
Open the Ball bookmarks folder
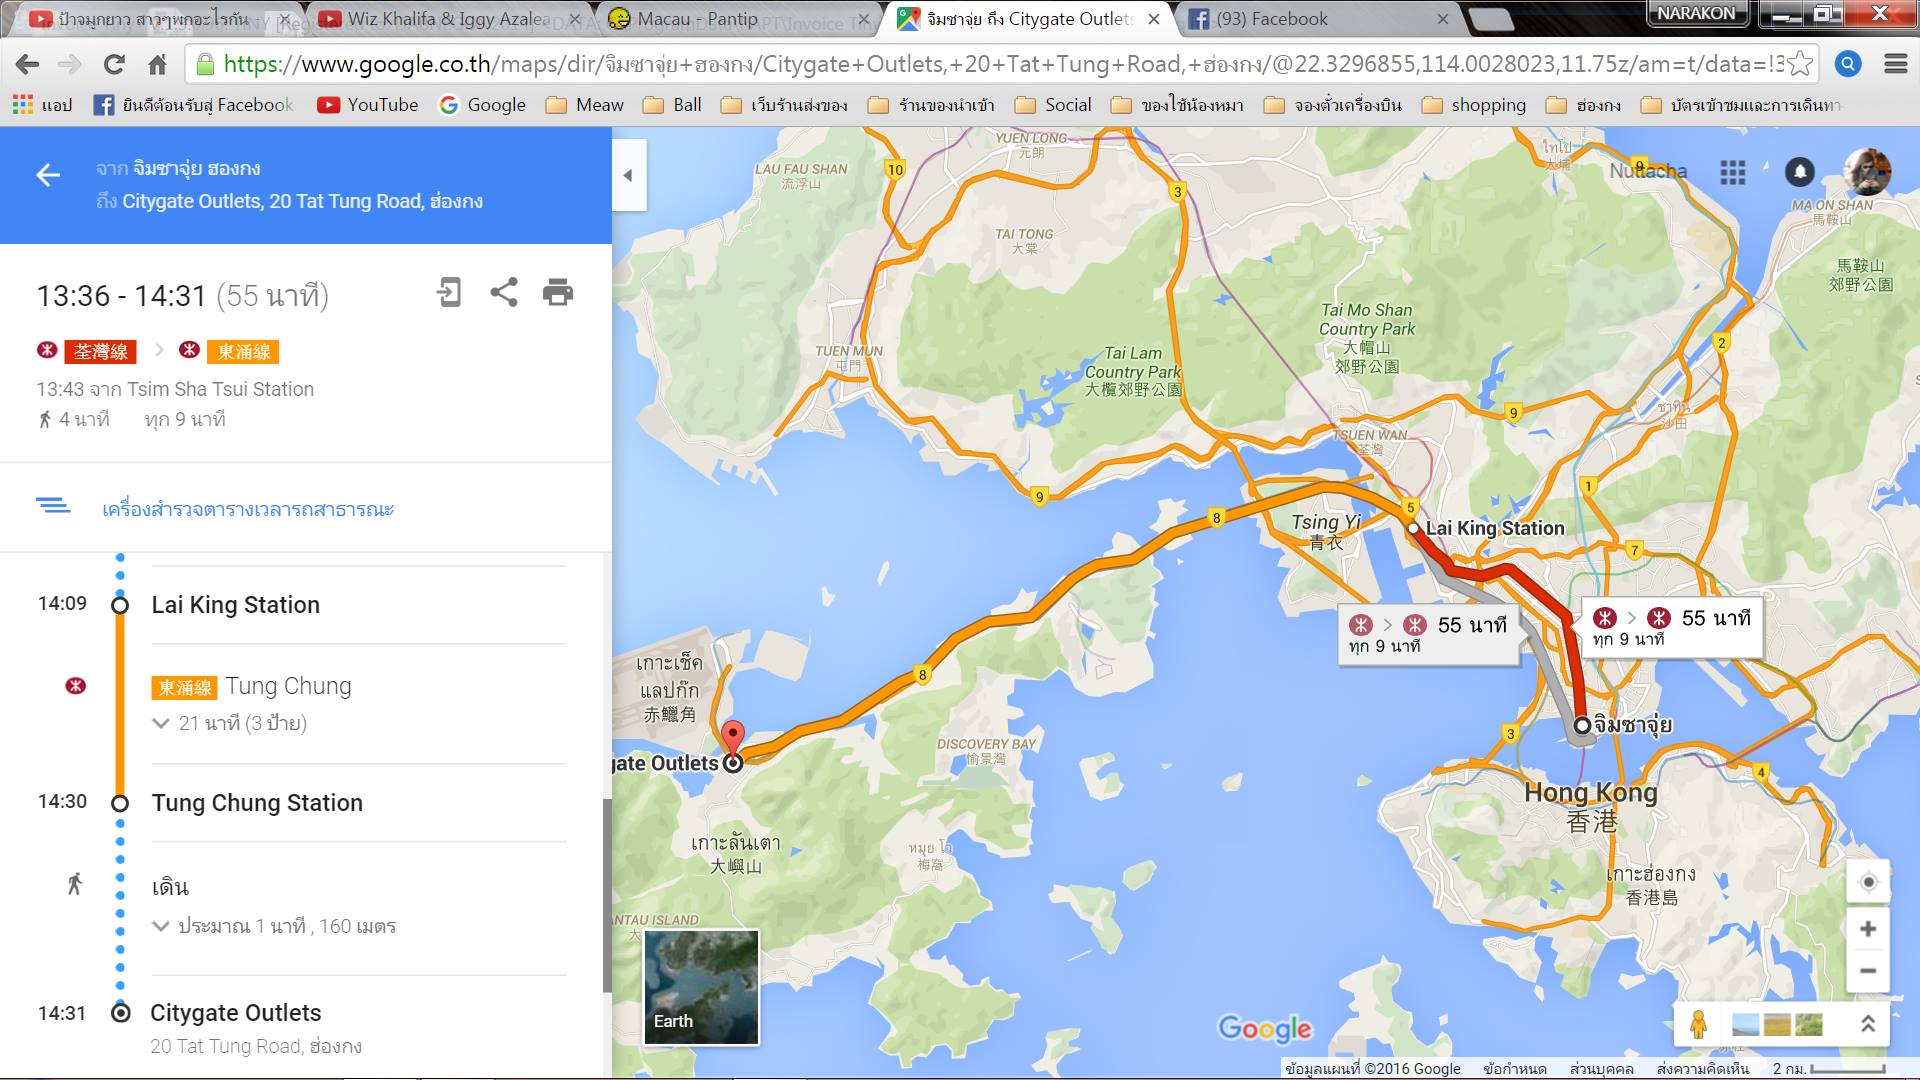point(672,105)
